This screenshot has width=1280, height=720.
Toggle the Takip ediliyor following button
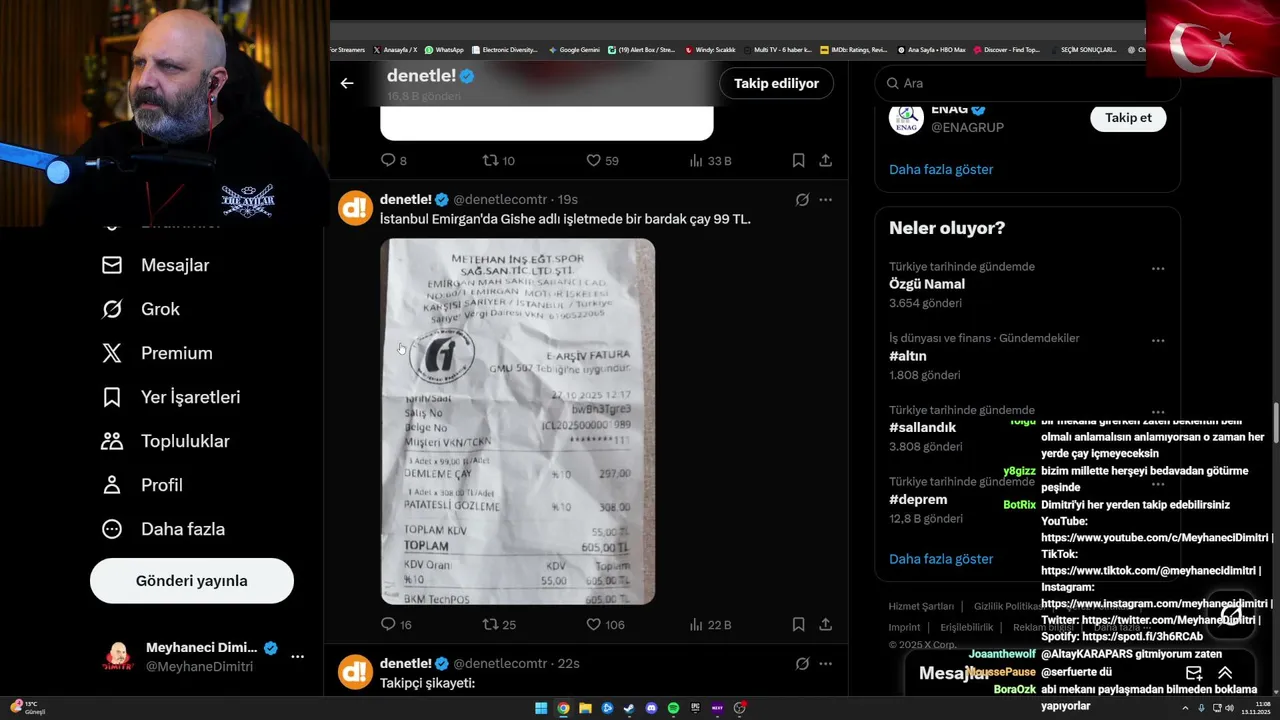pos(776,83)
